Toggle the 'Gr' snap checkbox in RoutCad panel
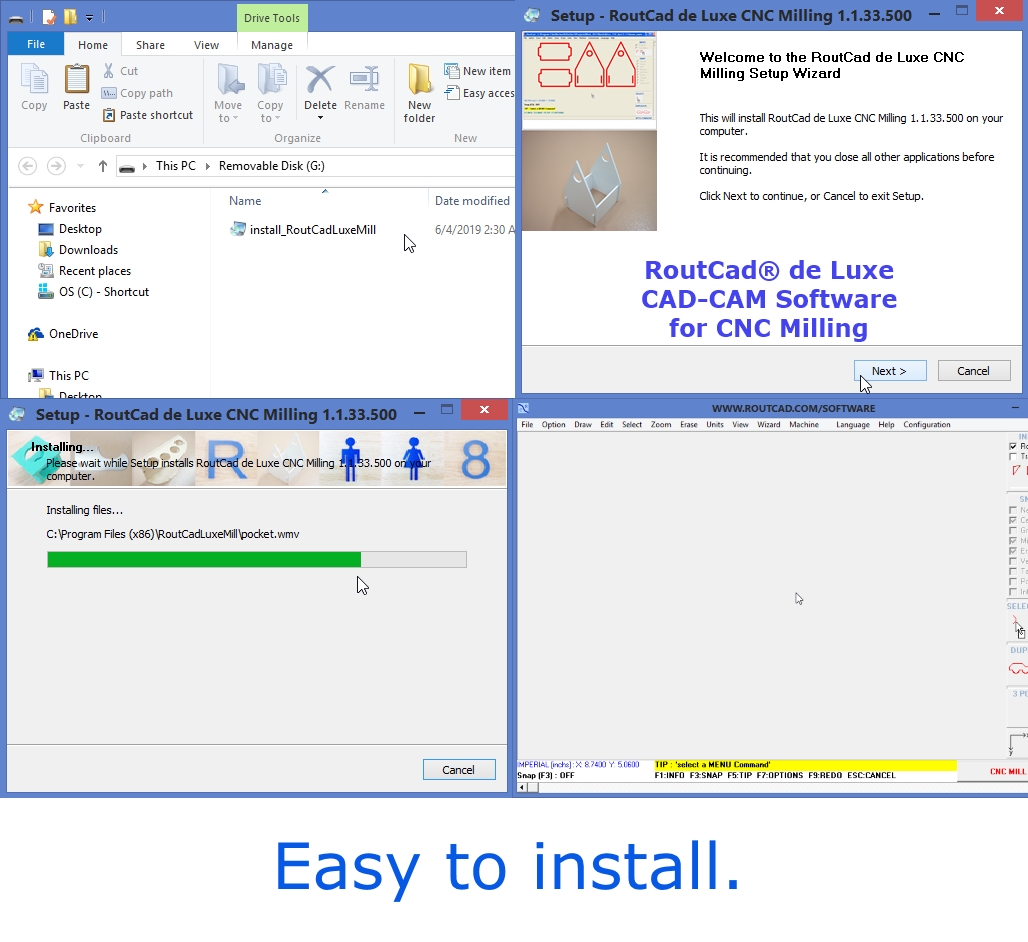The image size is (1028, 942). click(x=1013, y=530)
